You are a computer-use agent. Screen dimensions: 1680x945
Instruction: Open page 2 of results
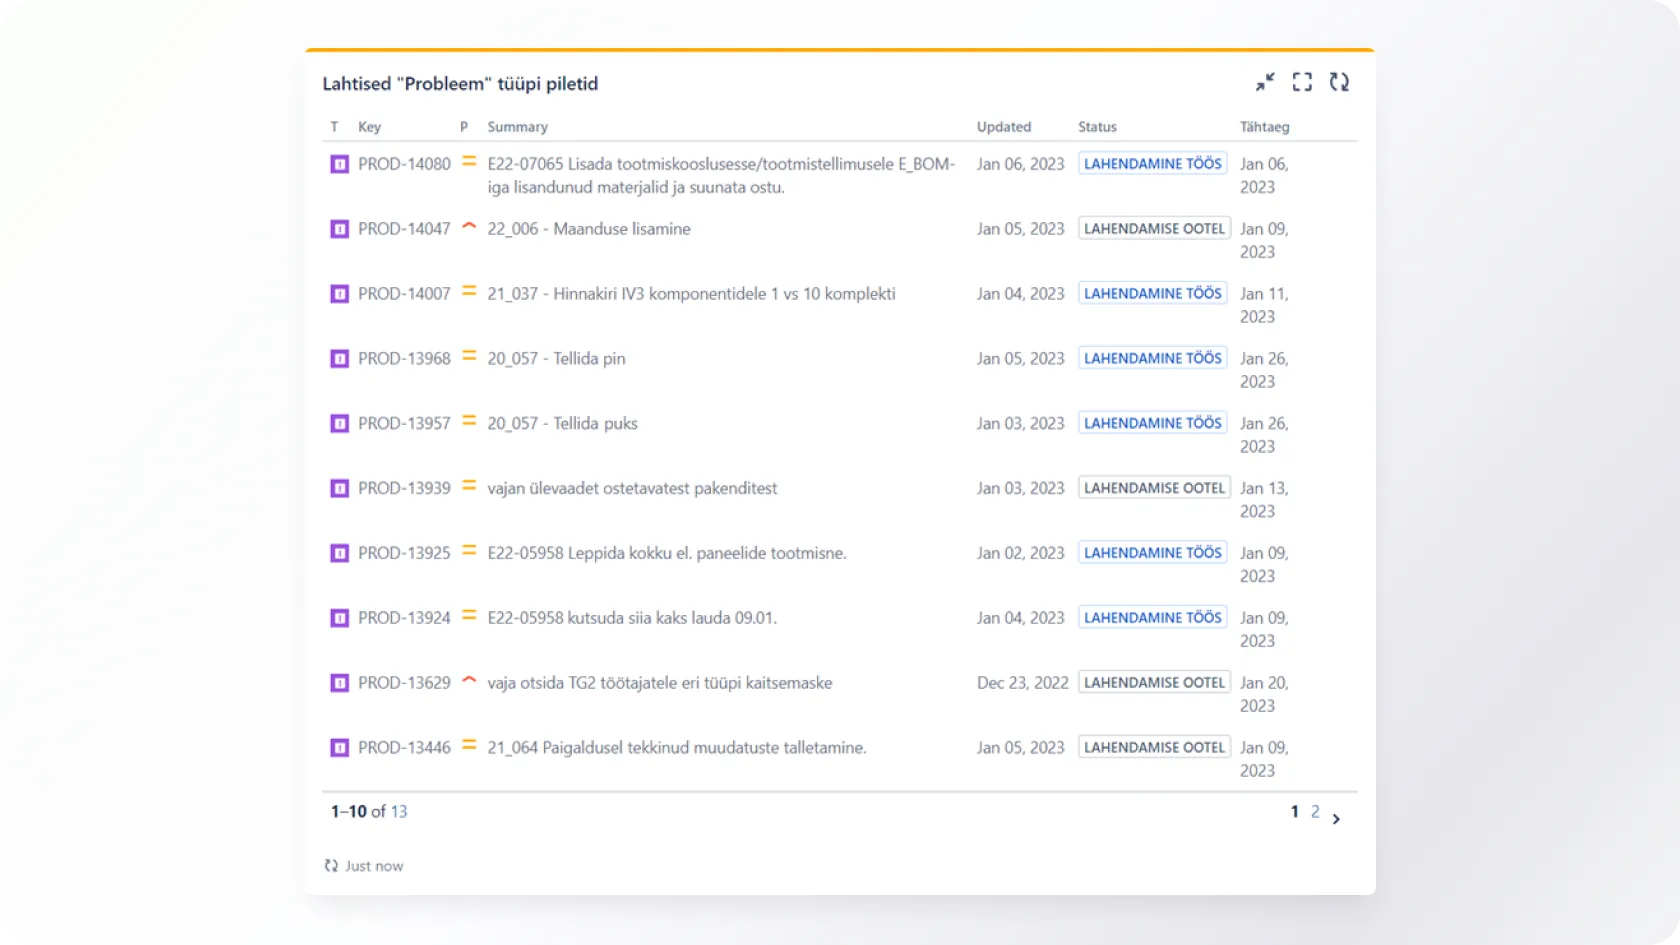(1315, 812)
